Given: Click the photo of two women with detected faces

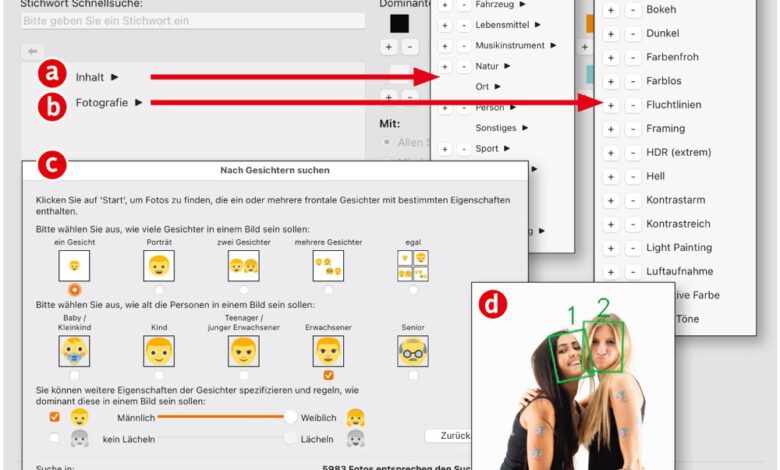Looking at the screenshot, I should pos(573,376).
